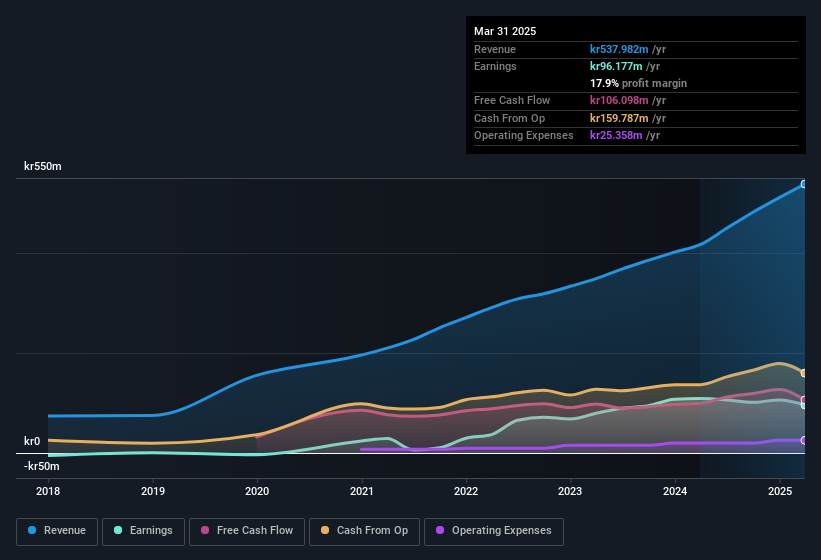Viewport: 821px width, 560px height.
Task: Click the 17.9% profit margin text
Action: coord(638,83)
